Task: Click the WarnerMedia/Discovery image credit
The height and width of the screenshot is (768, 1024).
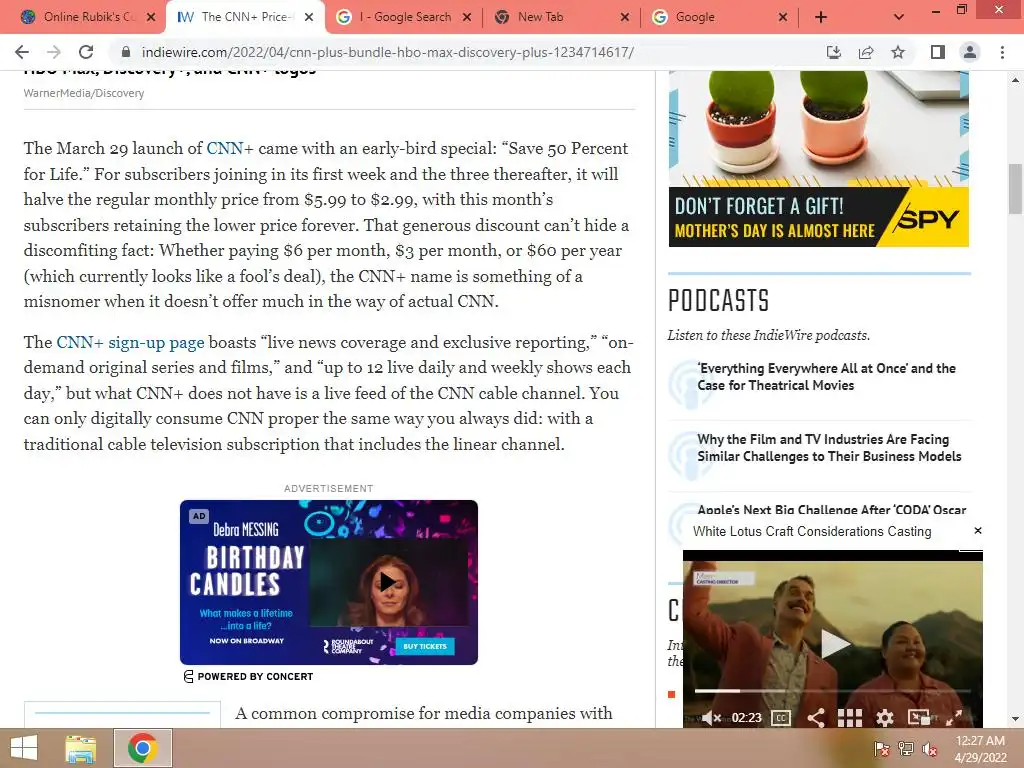Action: pyautogui.click(x=84, y=93)
